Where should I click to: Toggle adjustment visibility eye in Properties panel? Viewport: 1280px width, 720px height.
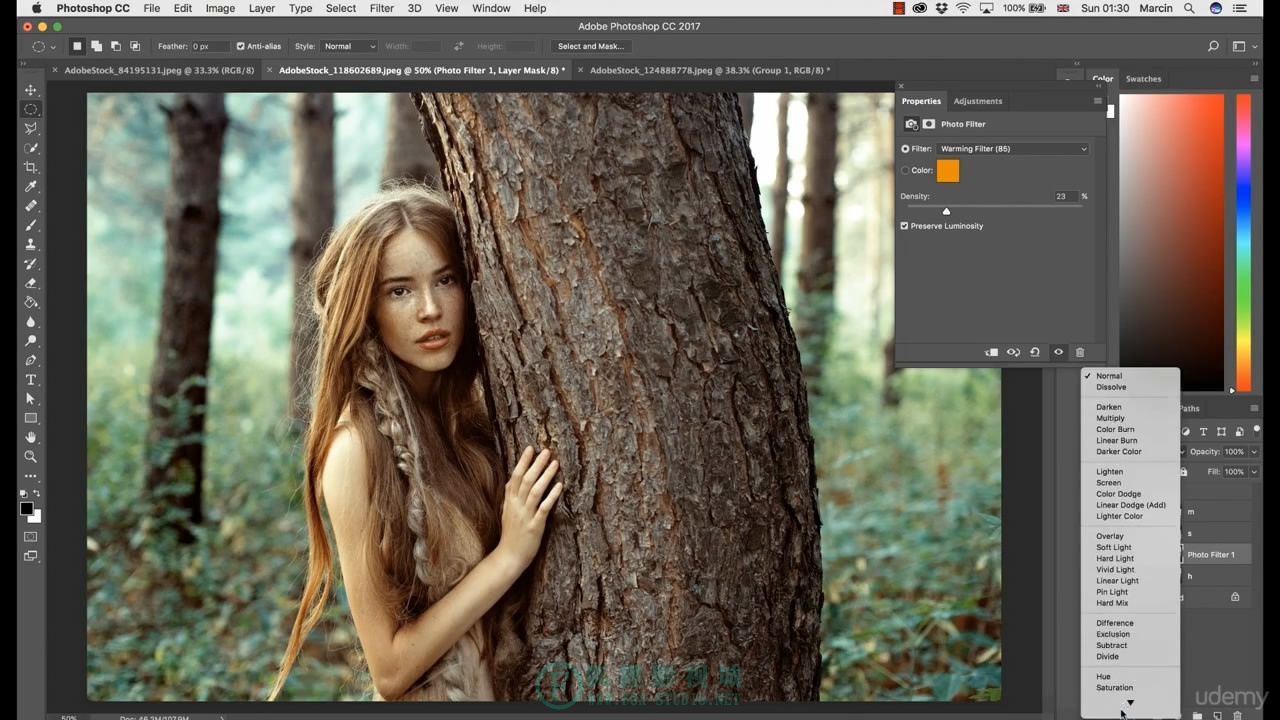(x=1058, y=352)
